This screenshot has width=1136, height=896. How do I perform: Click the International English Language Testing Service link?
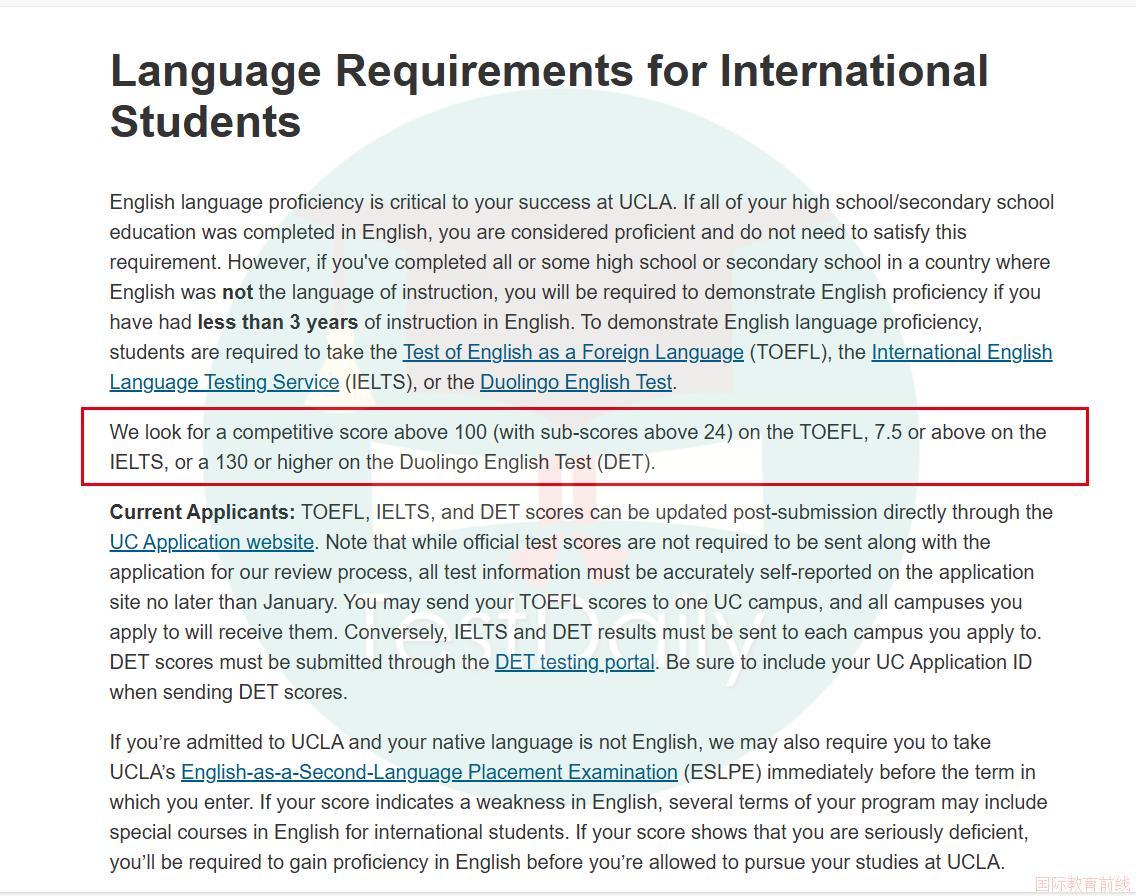pyautogui.click(x=961, y=352)
